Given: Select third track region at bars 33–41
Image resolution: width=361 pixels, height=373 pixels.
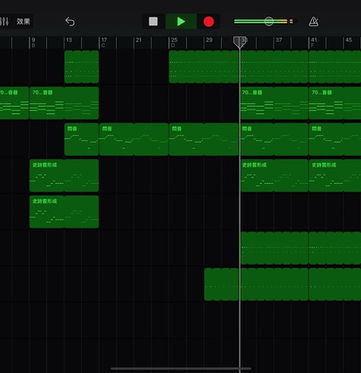Looking at the screenshot, I should coord(274,139).
